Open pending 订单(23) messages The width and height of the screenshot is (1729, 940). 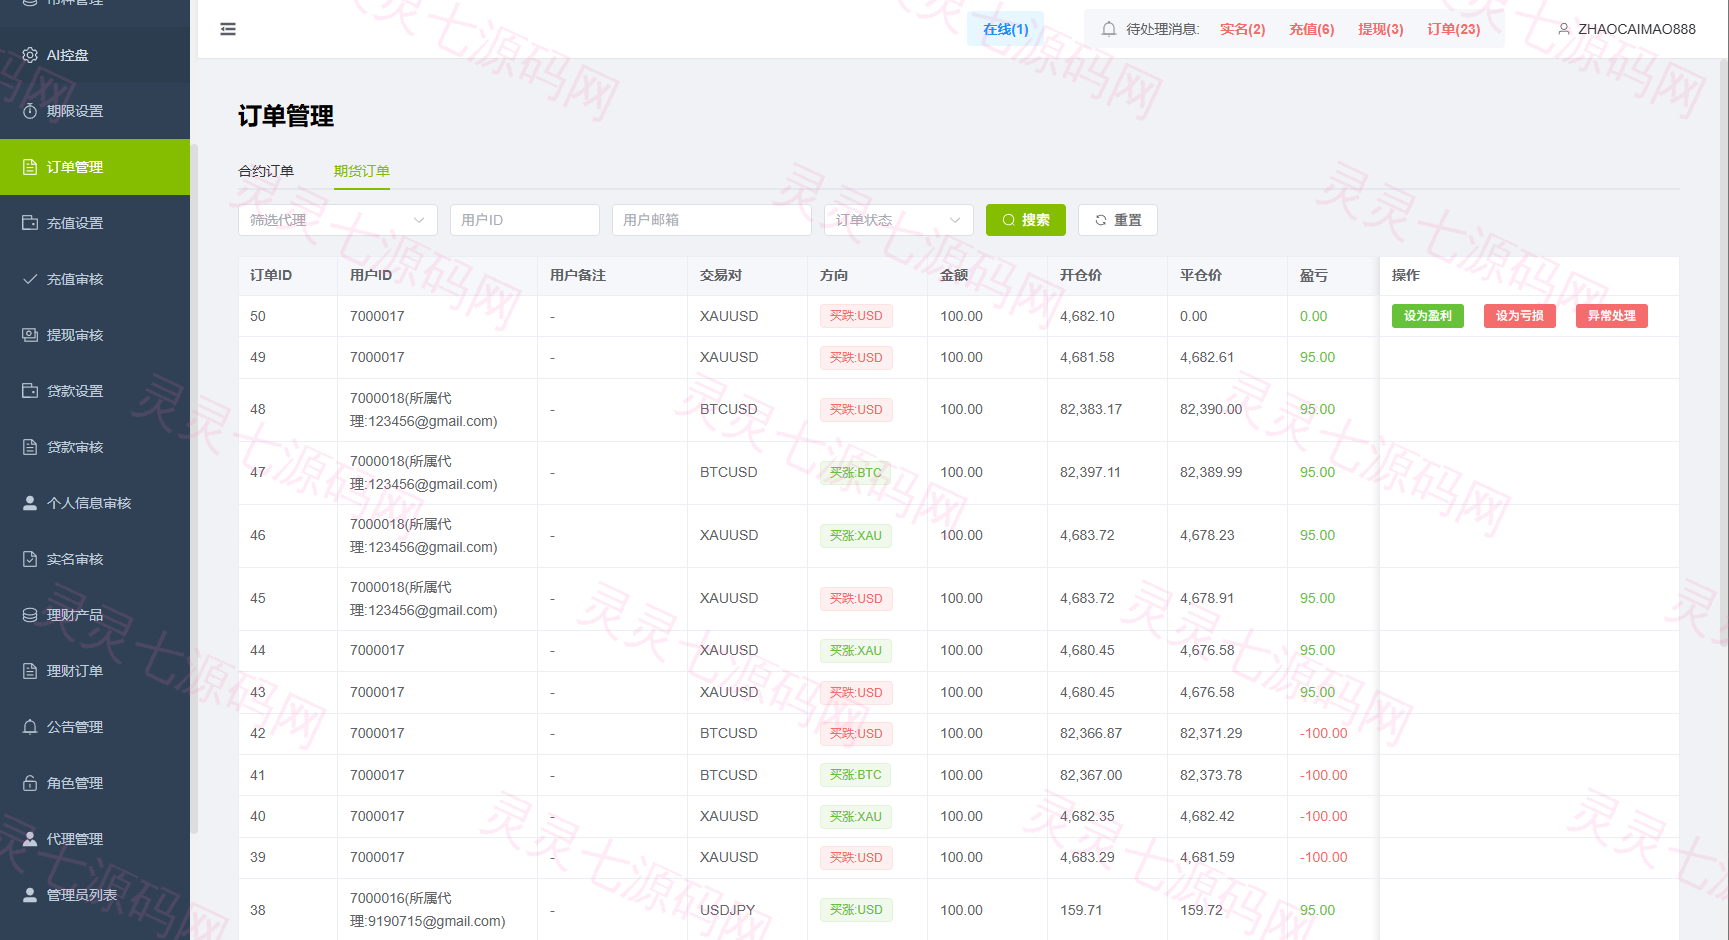(x=1454, y=29)
